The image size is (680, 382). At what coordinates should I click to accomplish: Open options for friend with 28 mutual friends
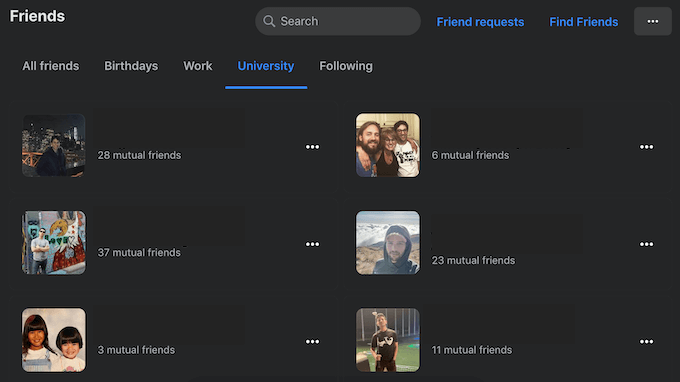point(312,147)
